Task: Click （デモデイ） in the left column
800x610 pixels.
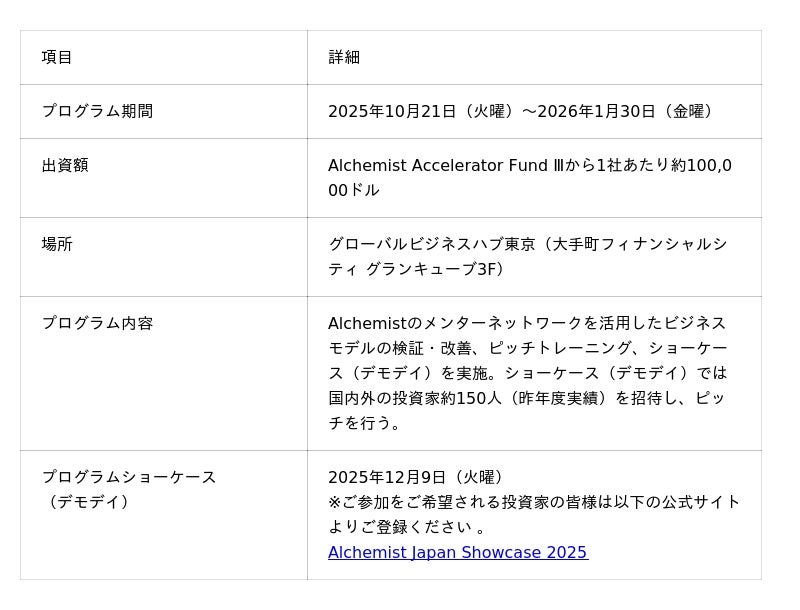Action: click(89, 502)
